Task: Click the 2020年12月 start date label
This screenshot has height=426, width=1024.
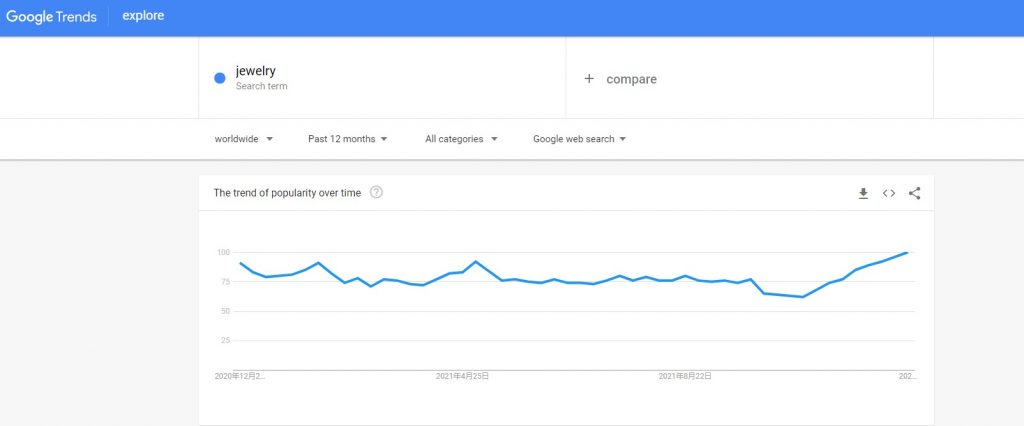Action: (240, 376)
